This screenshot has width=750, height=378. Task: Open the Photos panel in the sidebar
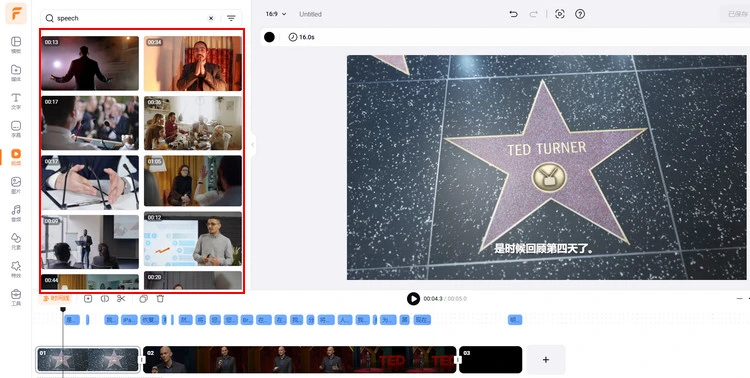click(x=16, y=185)
